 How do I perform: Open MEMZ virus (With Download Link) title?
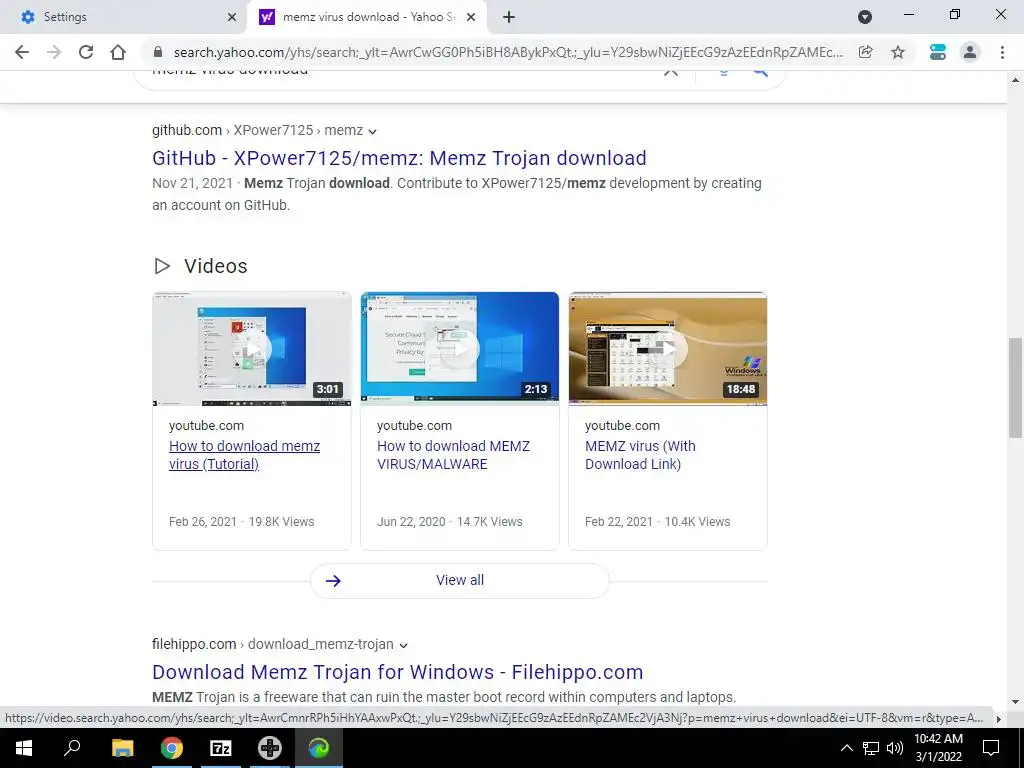tap(640, 455)
